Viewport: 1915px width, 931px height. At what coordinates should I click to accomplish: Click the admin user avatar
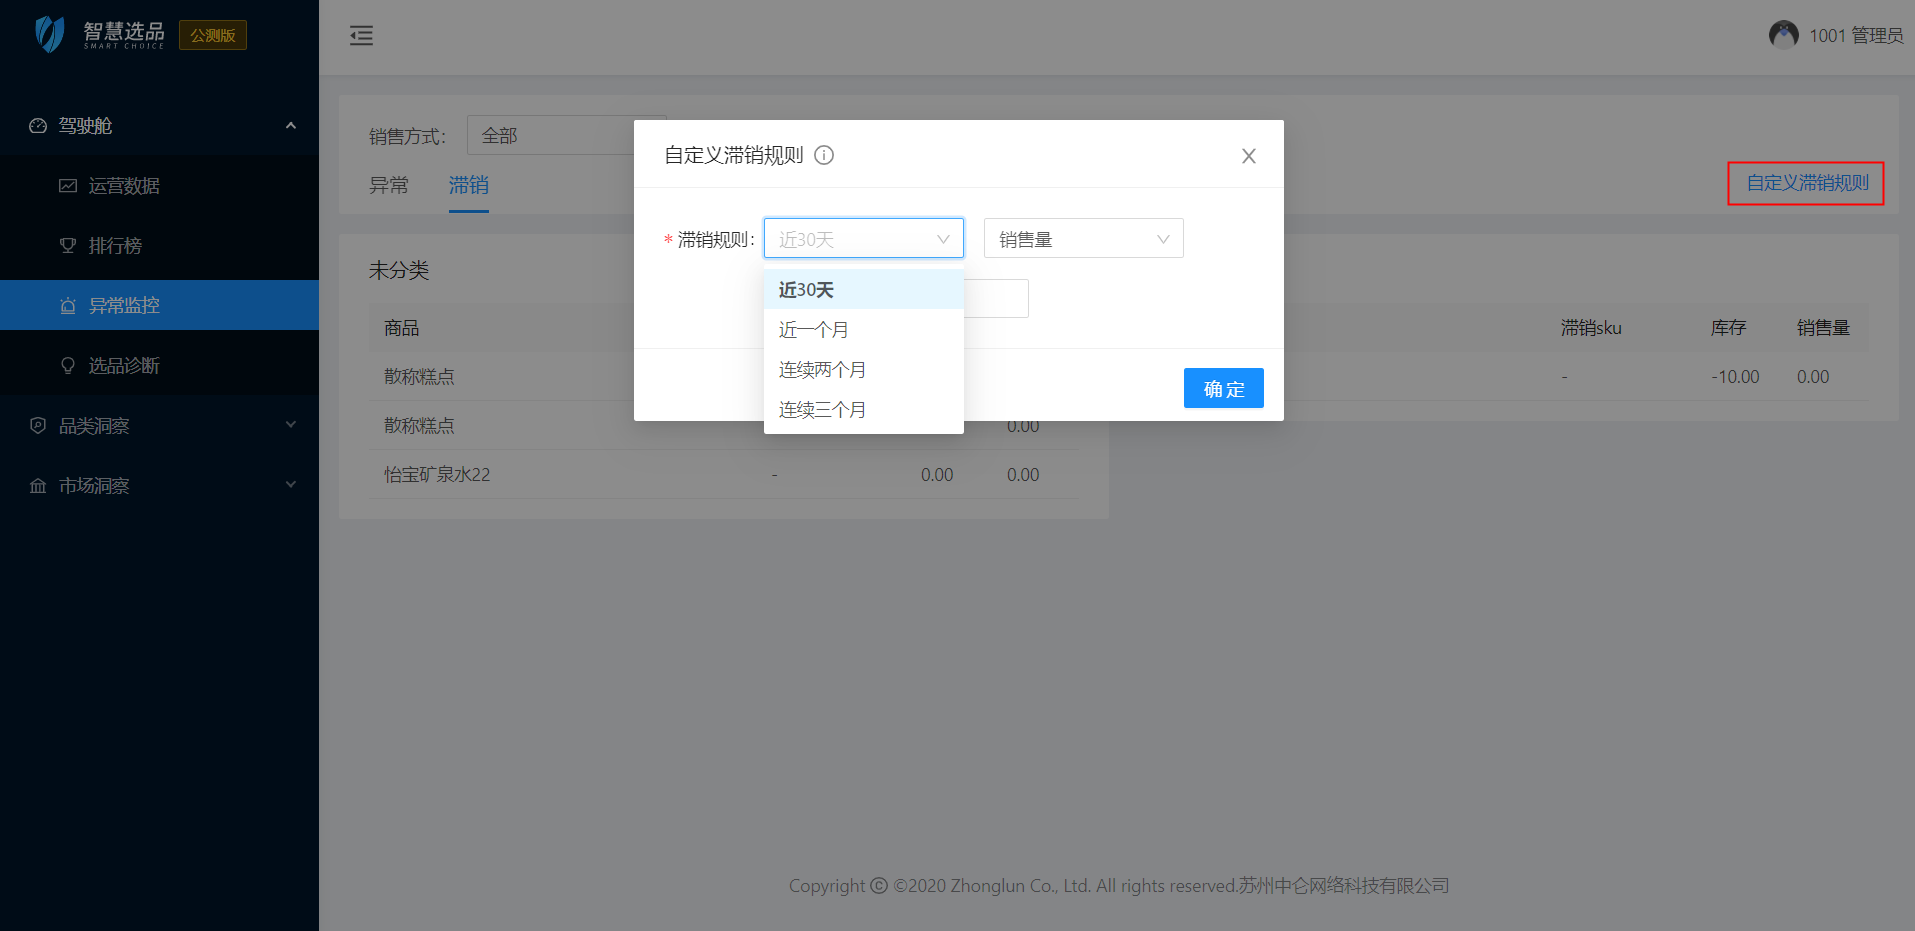pyautogui.click(x=1783, y=35)
